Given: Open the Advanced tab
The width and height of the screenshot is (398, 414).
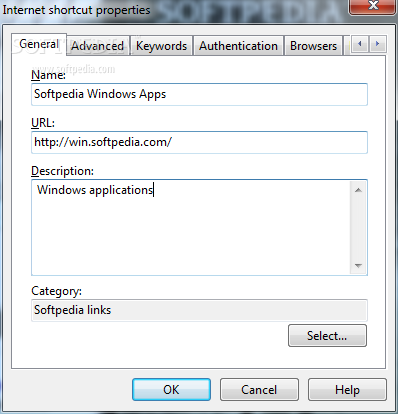Looking at the screenshot, I should click(97, 46).
